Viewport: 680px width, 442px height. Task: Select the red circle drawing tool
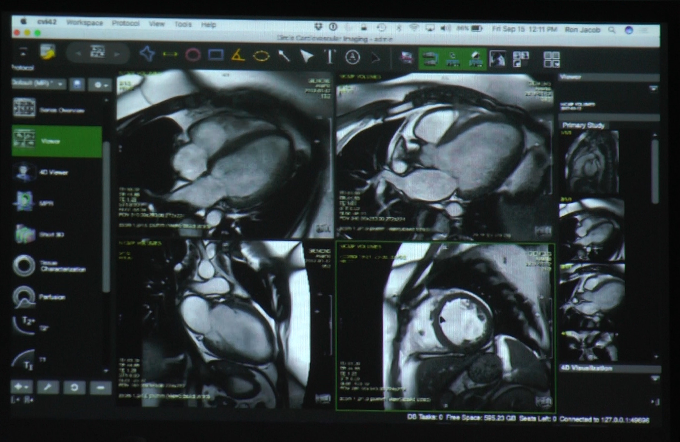click(192, 55)
